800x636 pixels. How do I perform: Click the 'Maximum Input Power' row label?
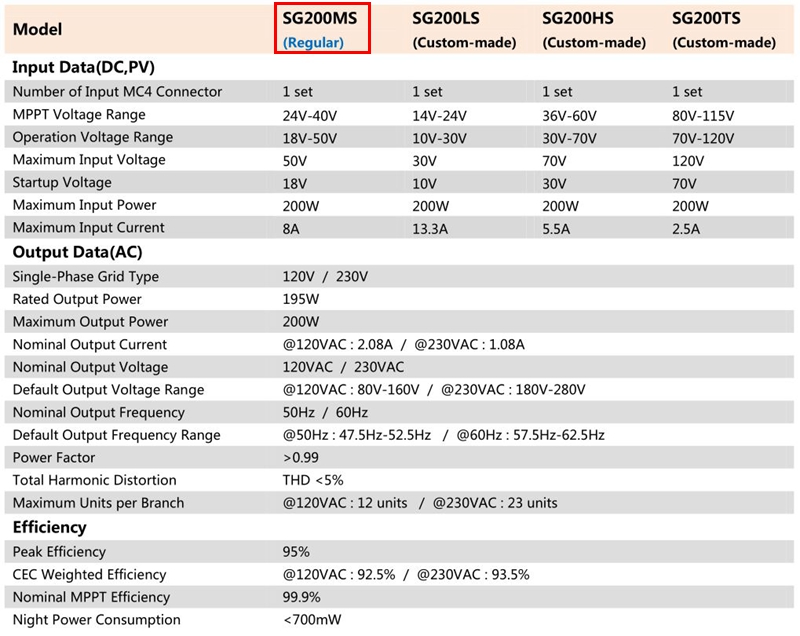pyautogui.click(x=84, y=205)
